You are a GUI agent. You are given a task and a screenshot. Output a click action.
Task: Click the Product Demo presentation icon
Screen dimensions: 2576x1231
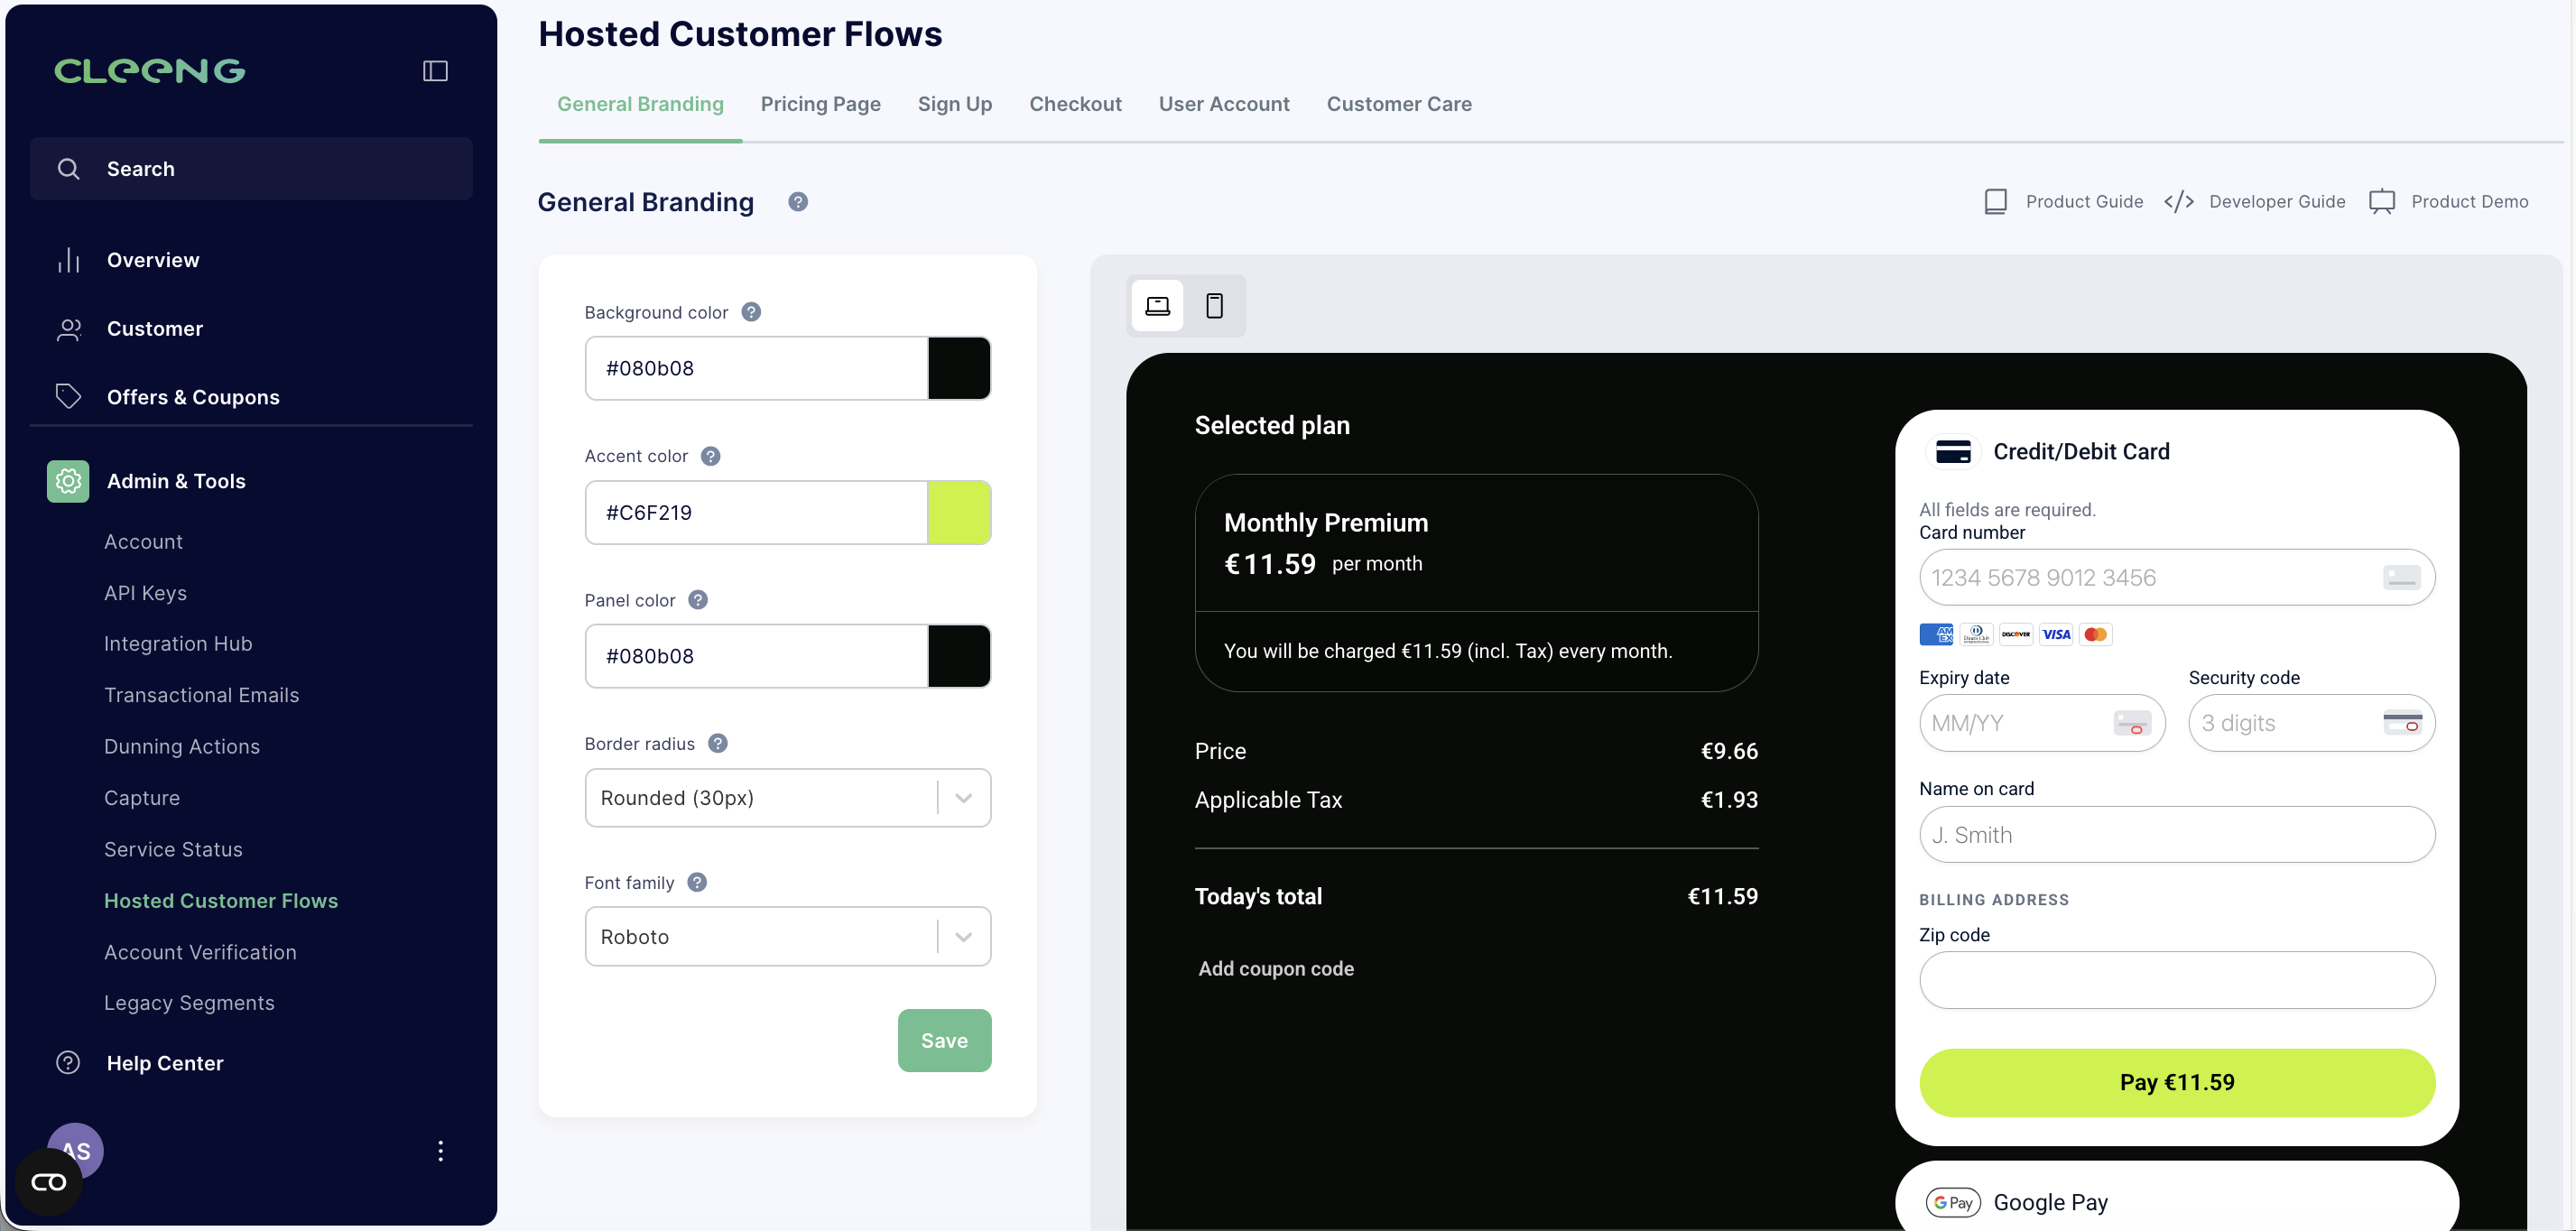pyautogui.click(x=2382, y=202)
